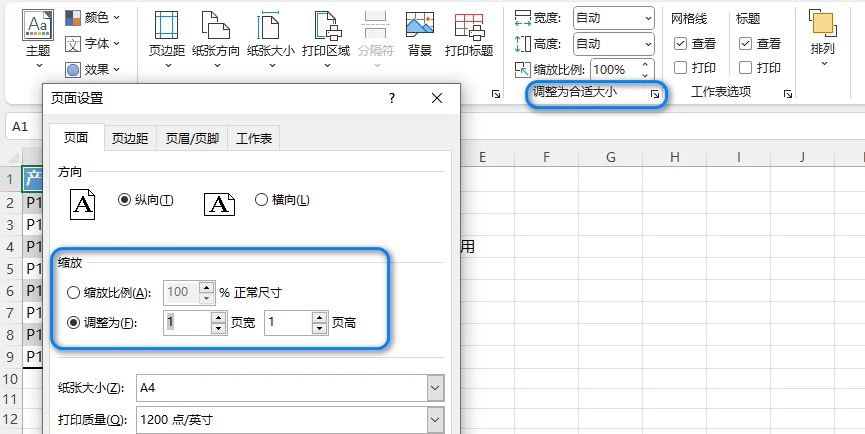Open the 页面设置 group dialog launcher
The width and height of the screenshot is (865, 434).
tap(496, 94)
